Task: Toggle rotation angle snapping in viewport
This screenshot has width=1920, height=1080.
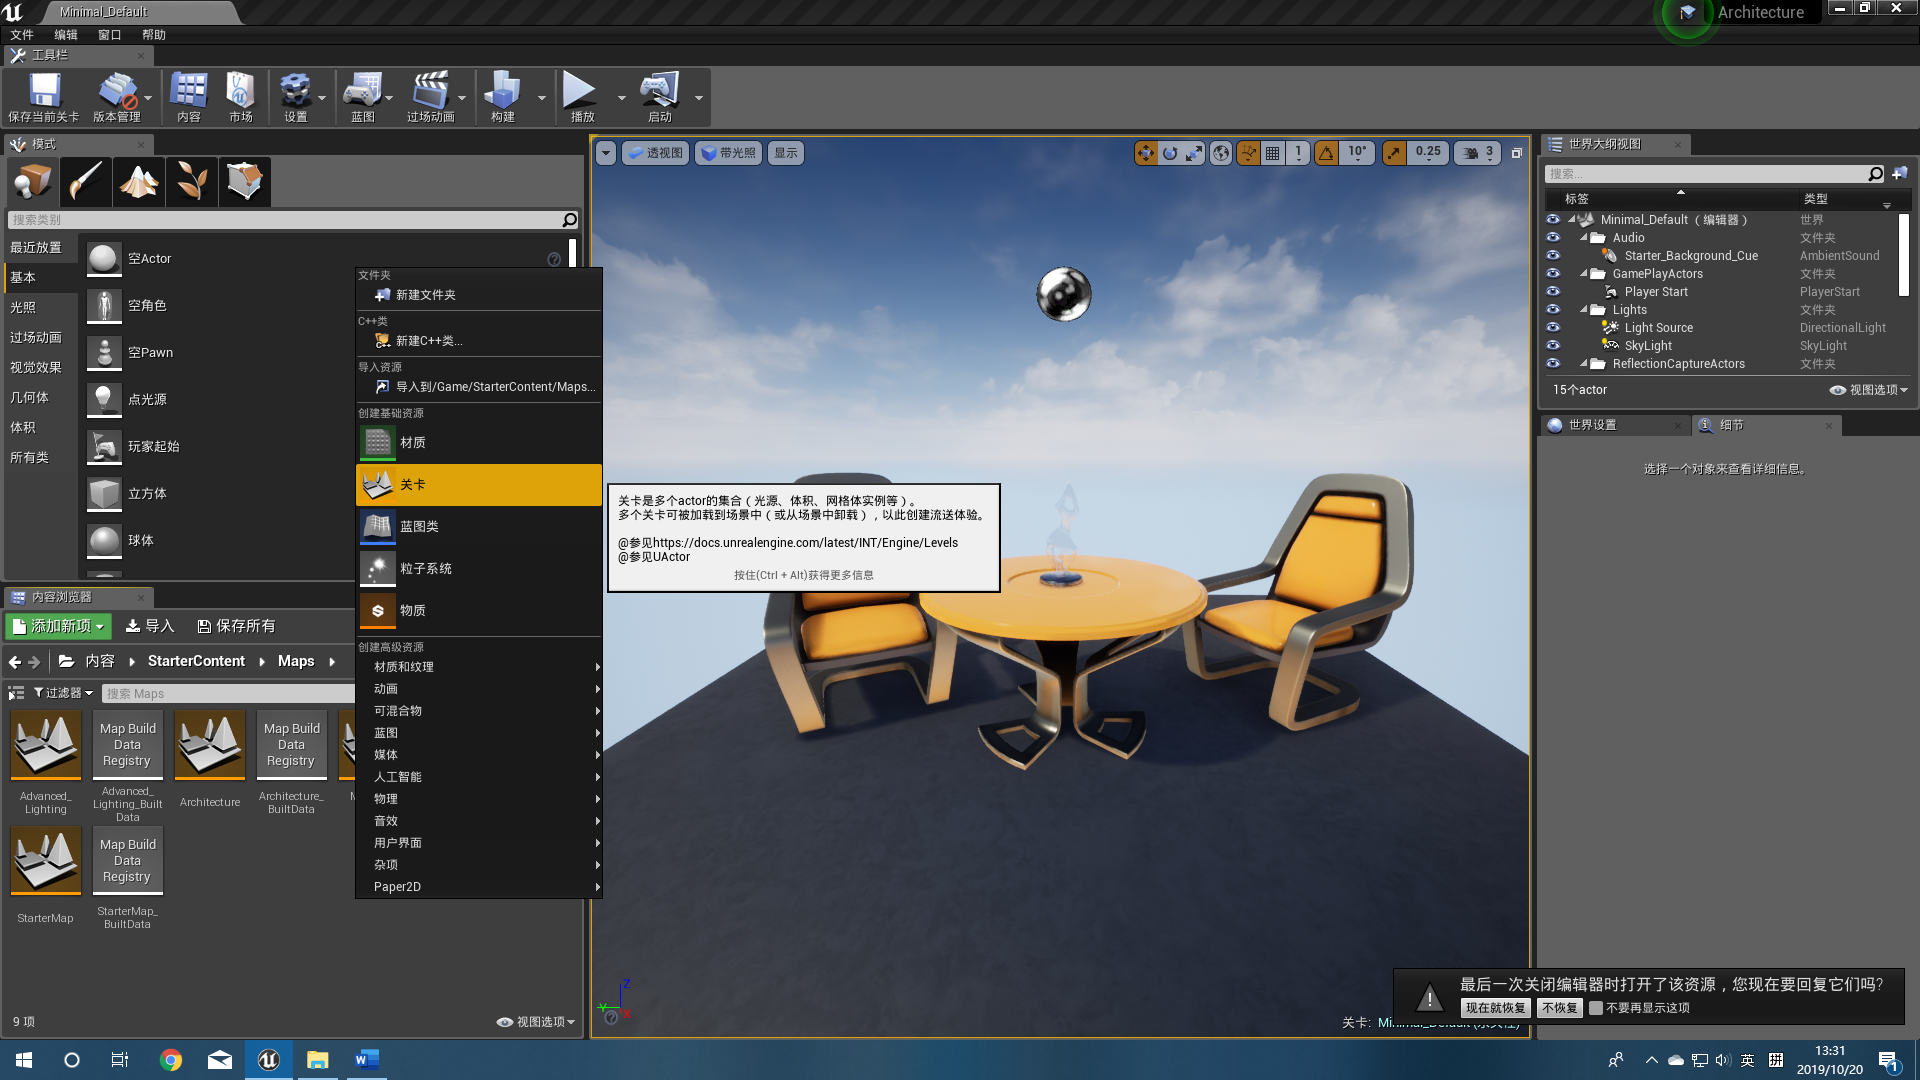Action: tap(1326, 153)
